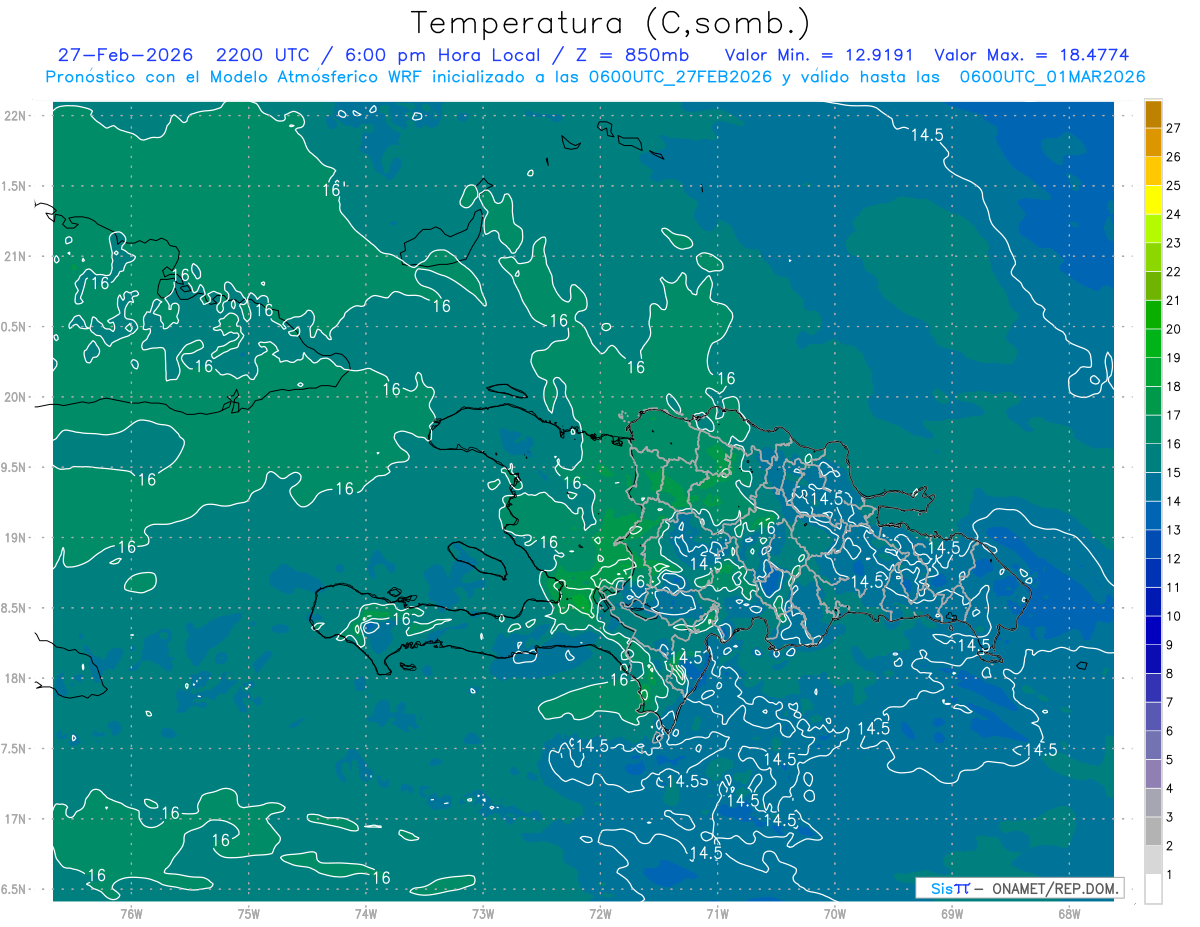Click the dark blue swatch between labels 9 and 10

coord(1153,631)
